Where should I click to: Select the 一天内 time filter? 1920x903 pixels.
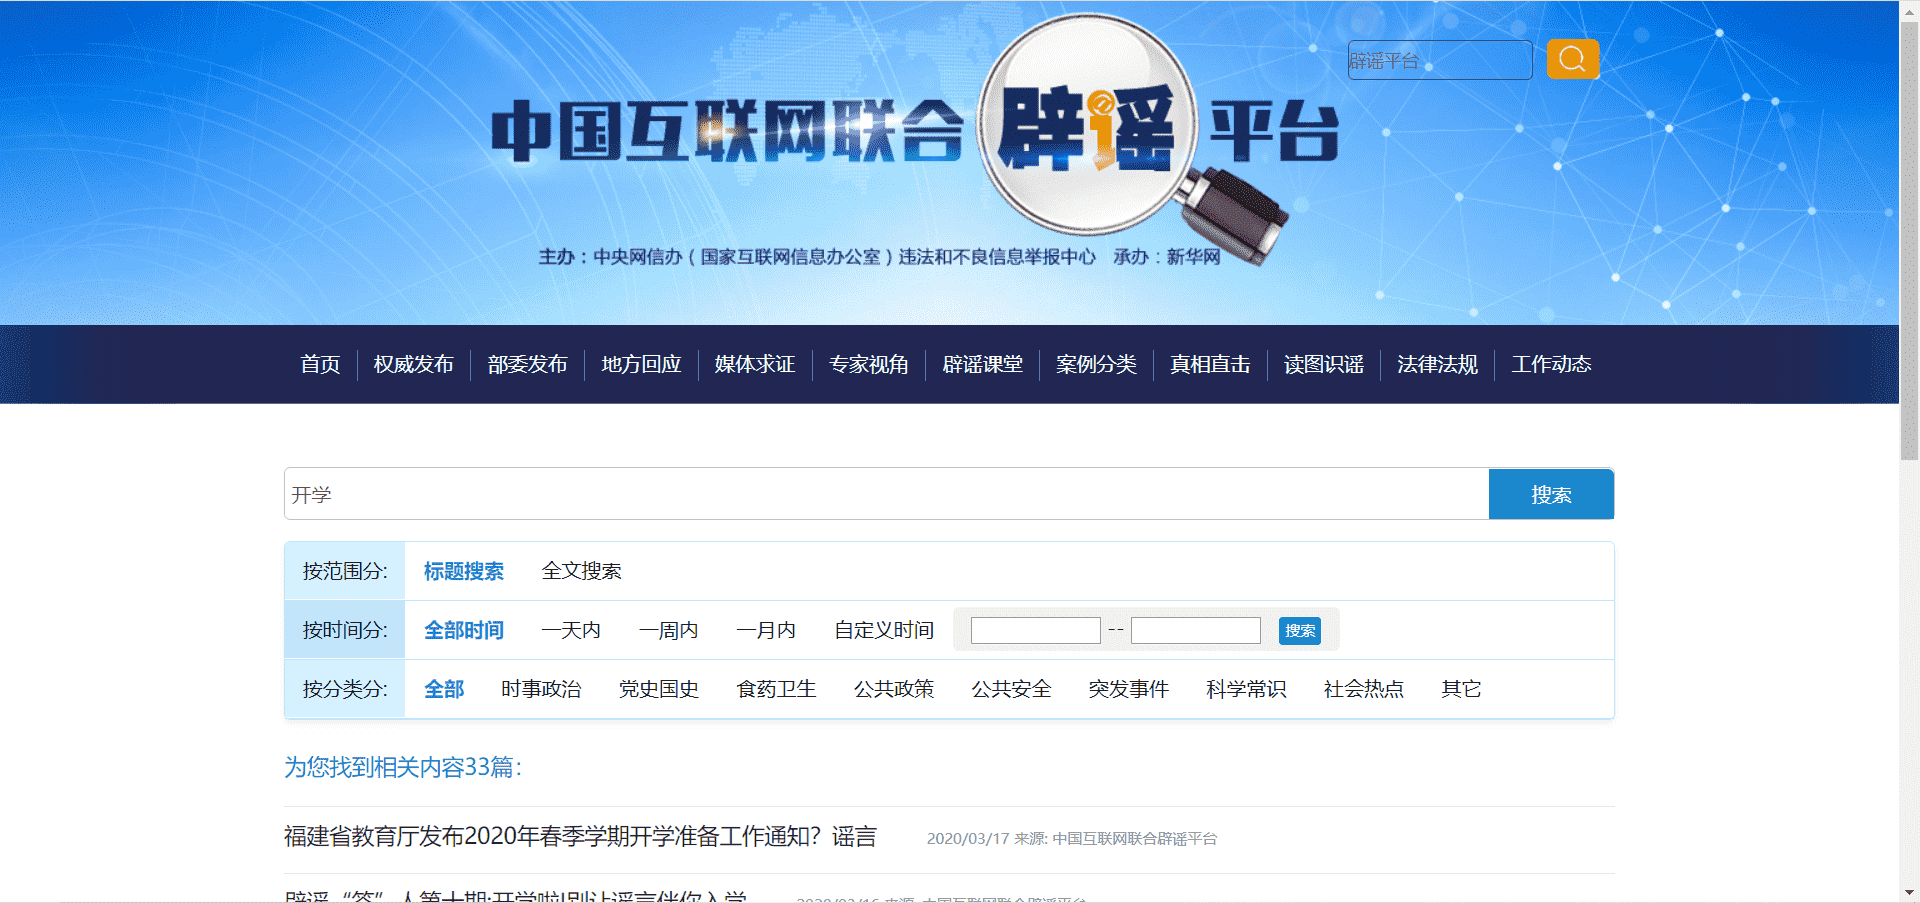(x=571, y=630)
